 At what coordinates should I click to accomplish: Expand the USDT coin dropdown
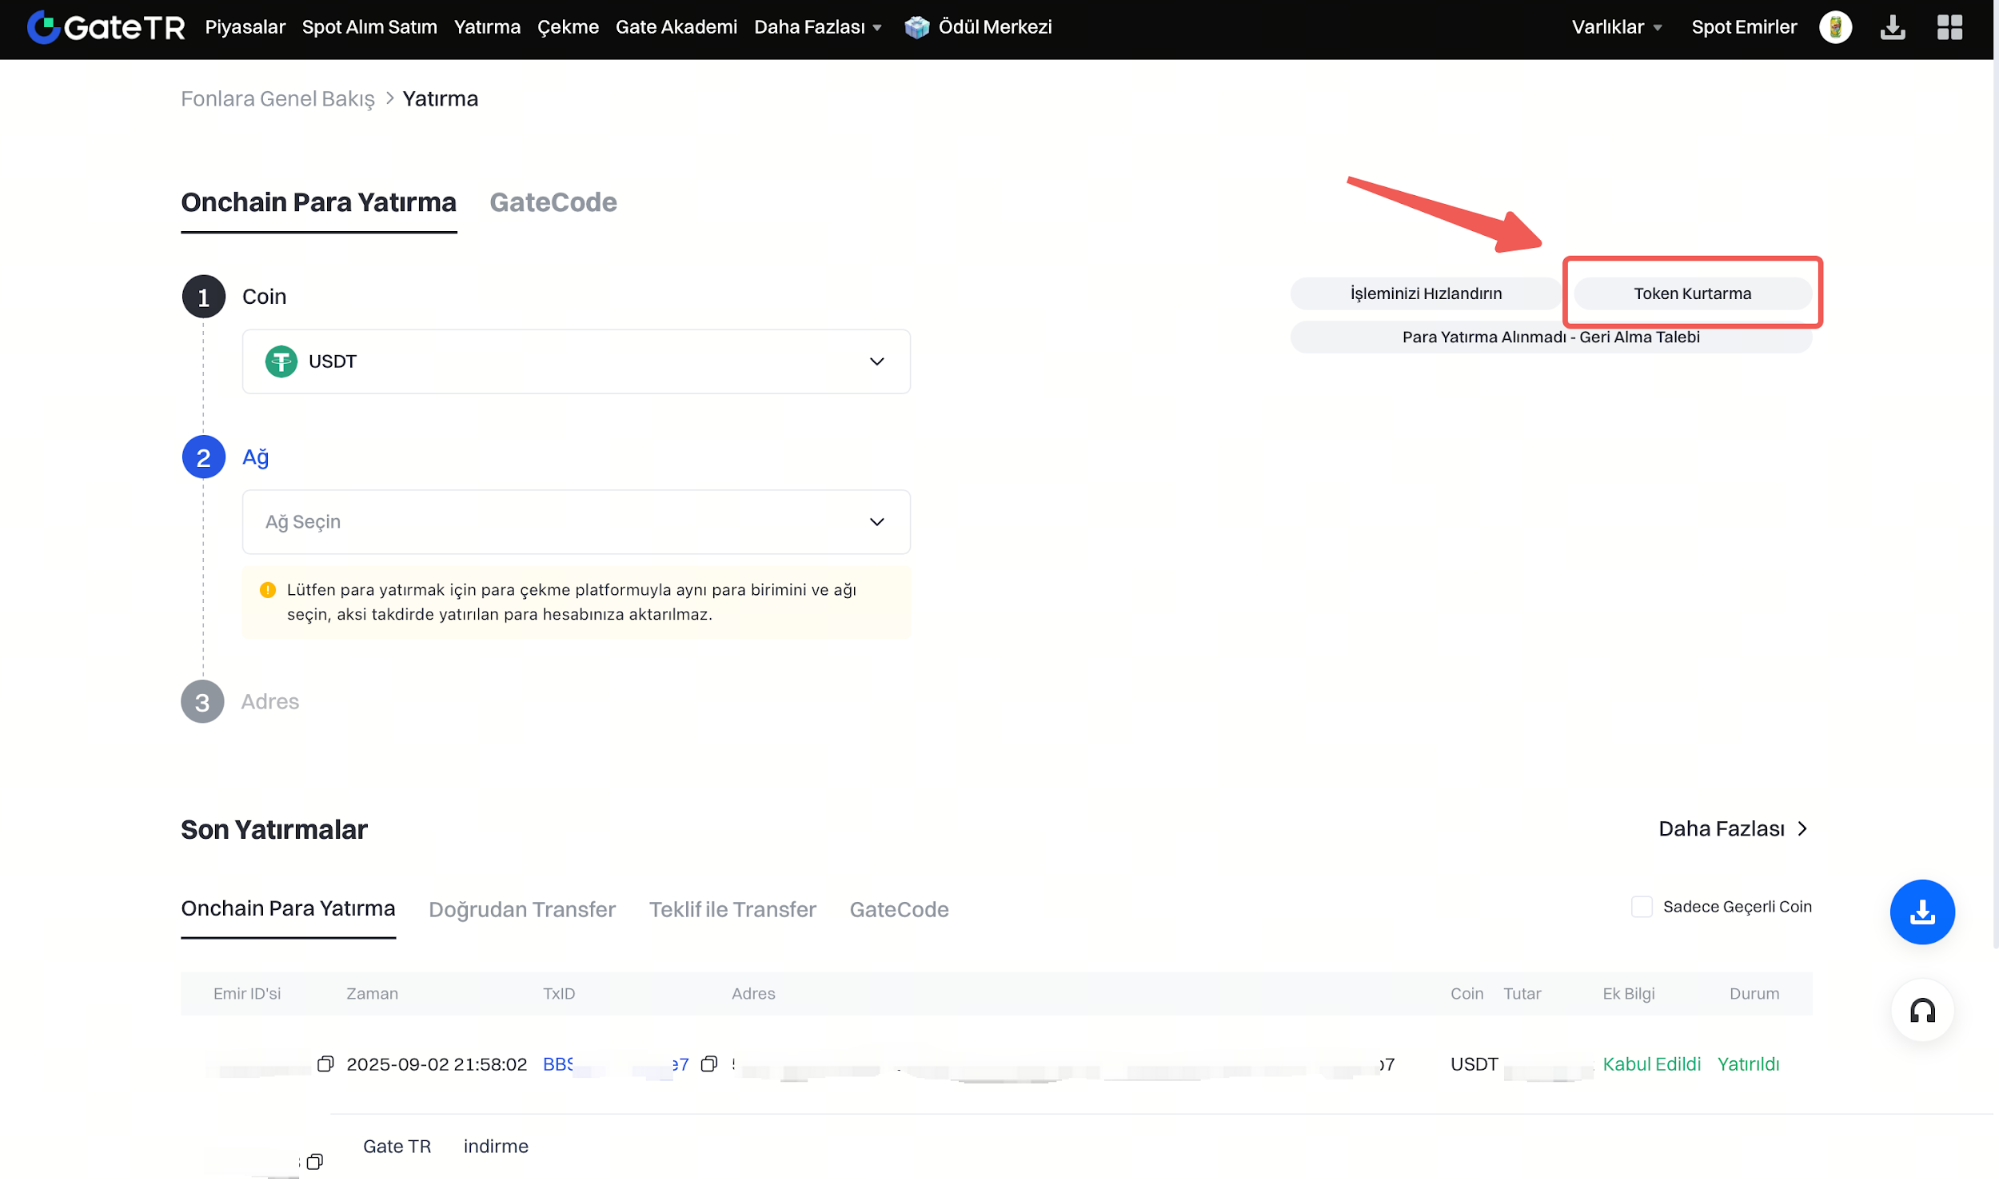(x=576, y=361)
